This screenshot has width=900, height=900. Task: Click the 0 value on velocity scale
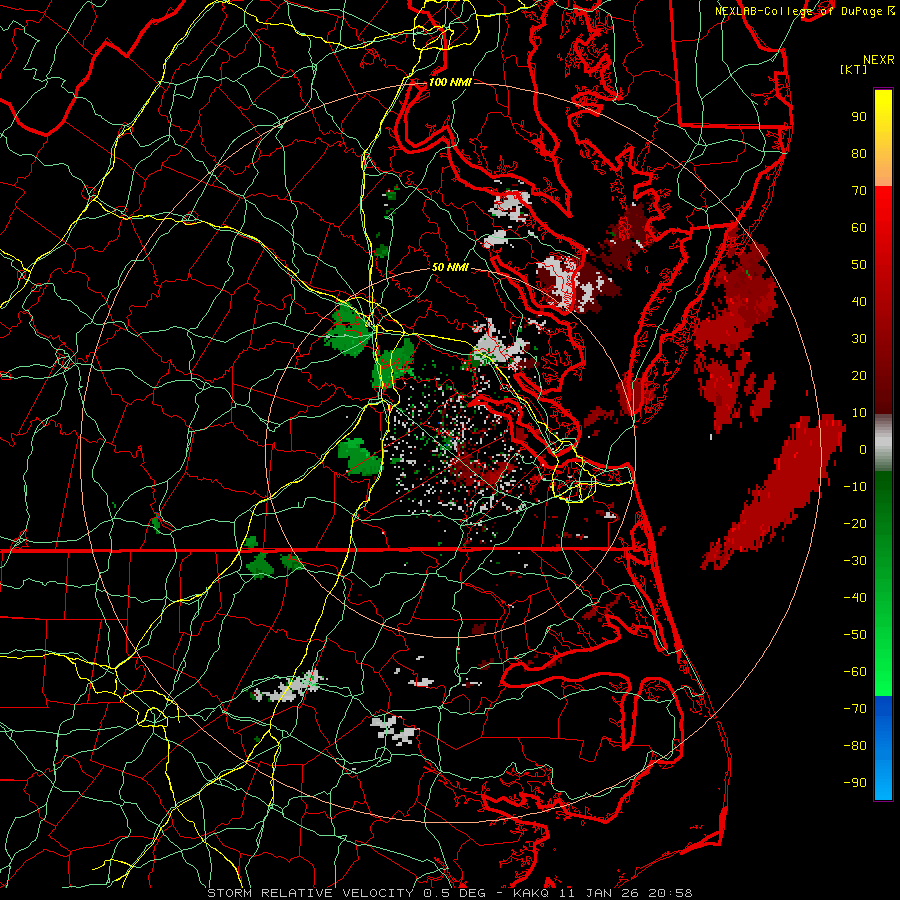pos(863,450)
